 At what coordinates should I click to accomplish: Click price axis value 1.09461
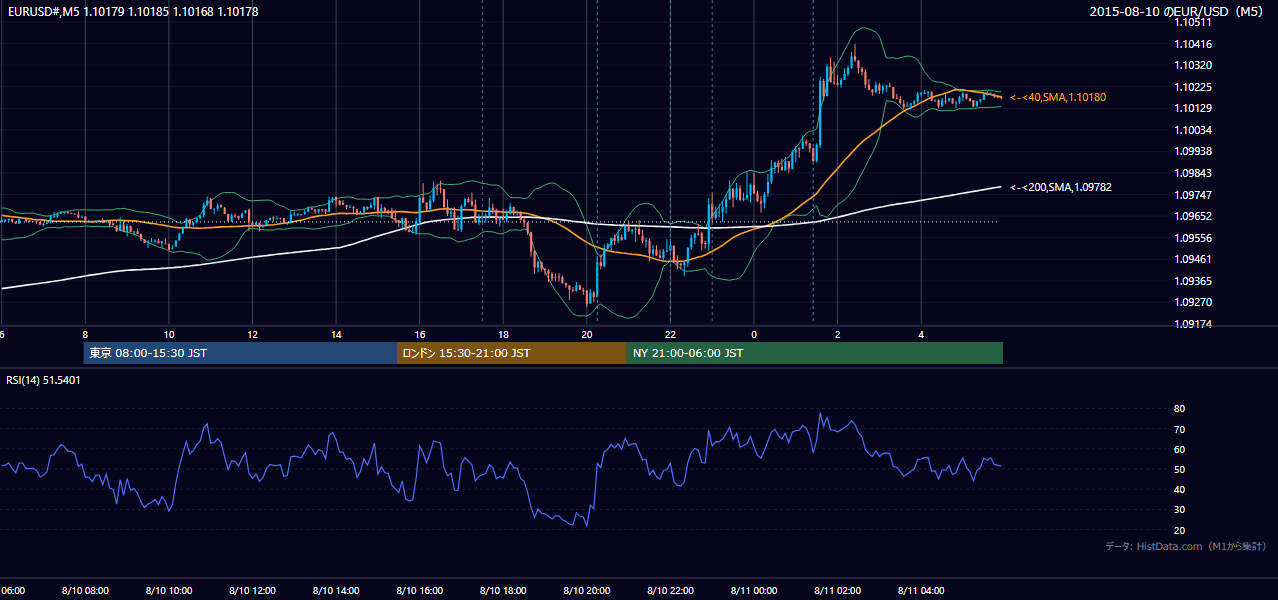pyautogui.click(x=1192, y=259)
